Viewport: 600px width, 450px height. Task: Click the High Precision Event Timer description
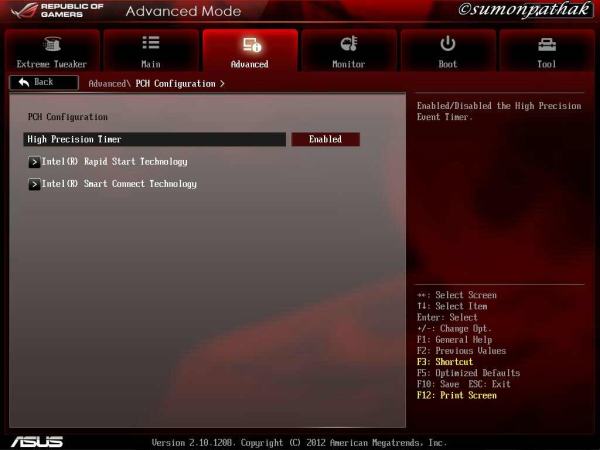(499, 111)
